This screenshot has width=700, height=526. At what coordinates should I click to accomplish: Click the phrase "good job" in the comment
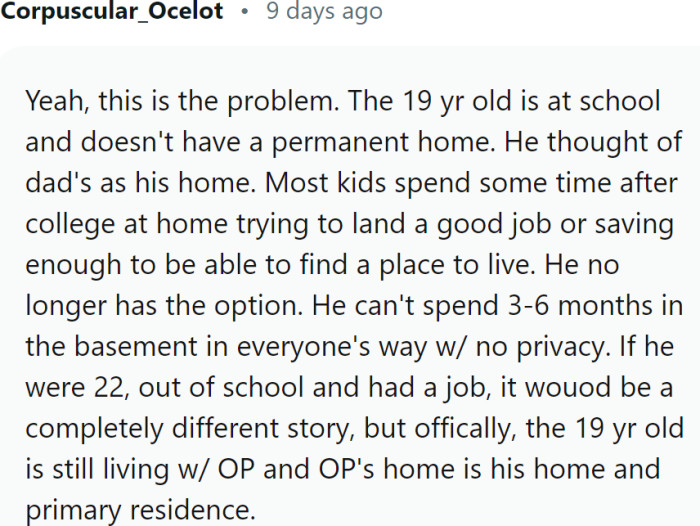coord(494,225)
